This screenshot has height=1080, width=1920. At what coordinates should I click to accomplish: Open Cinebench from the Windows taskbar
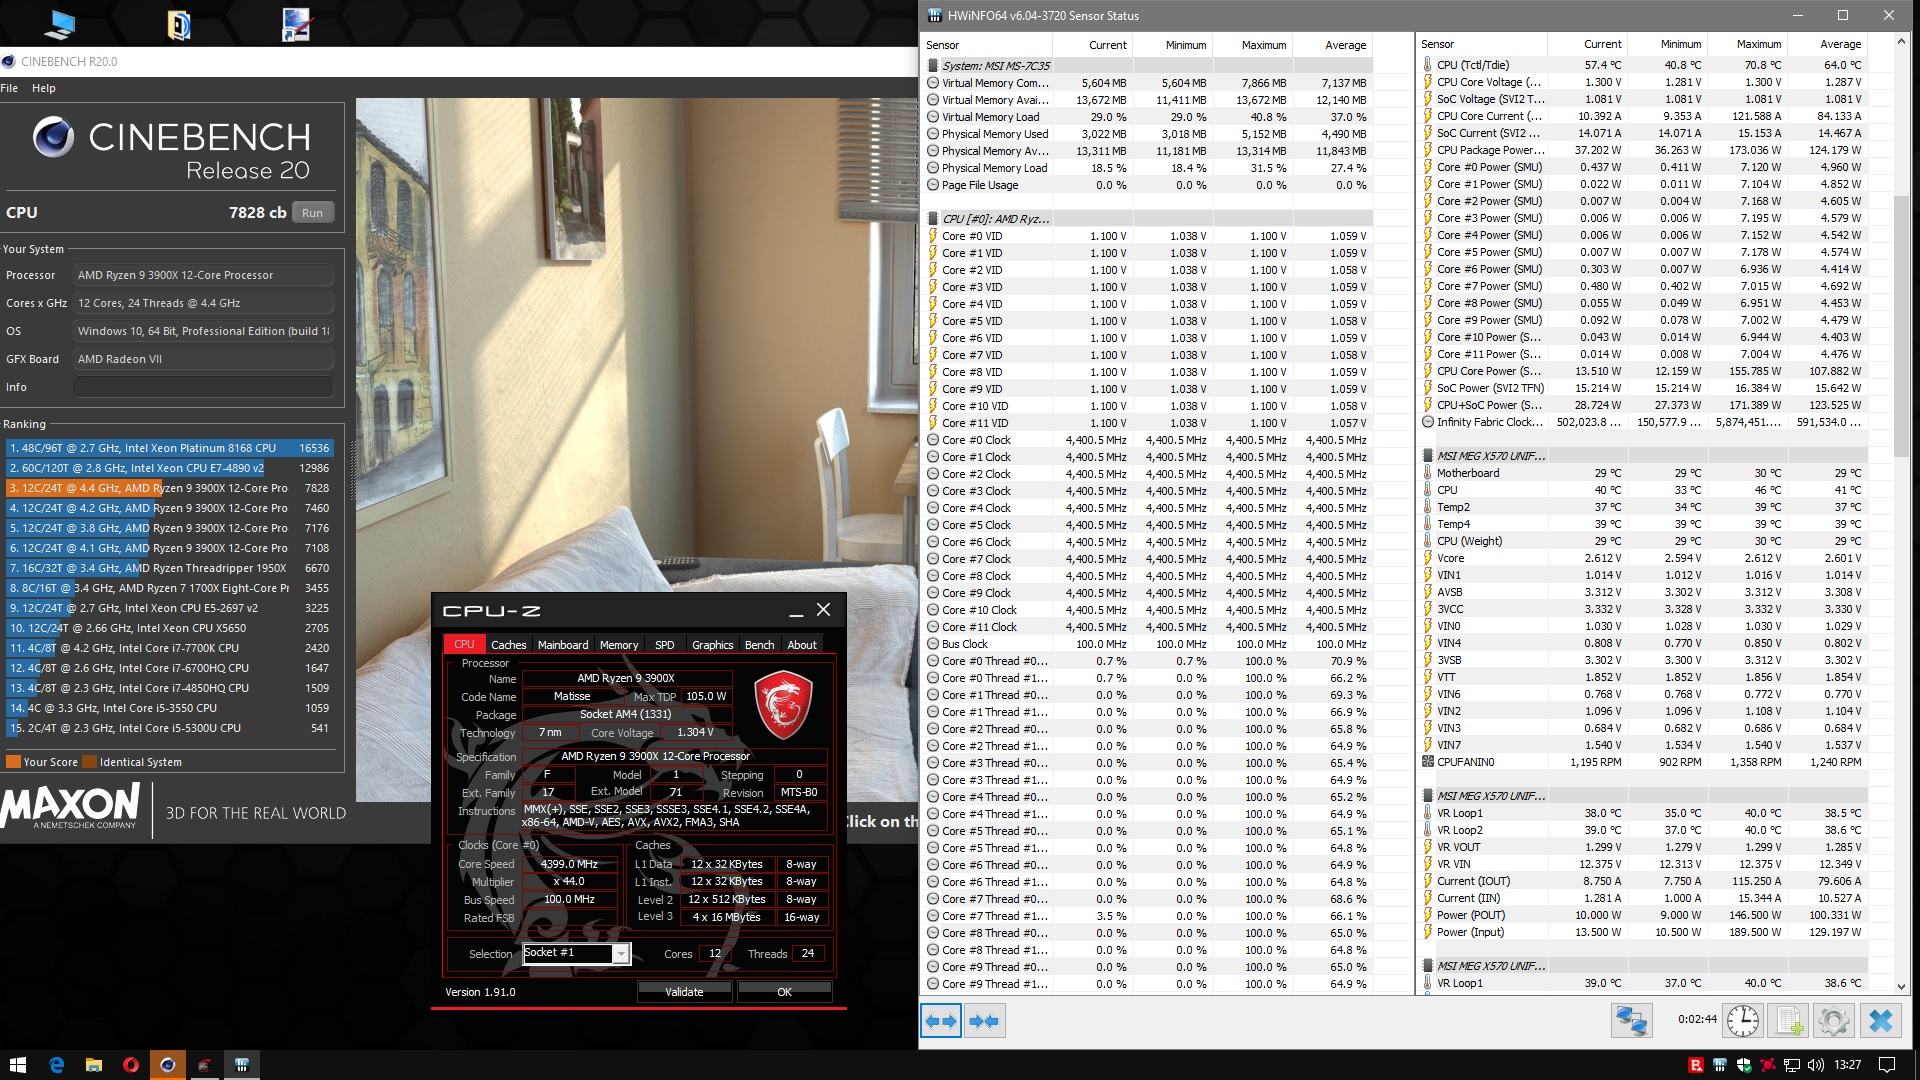[167, 1065]
